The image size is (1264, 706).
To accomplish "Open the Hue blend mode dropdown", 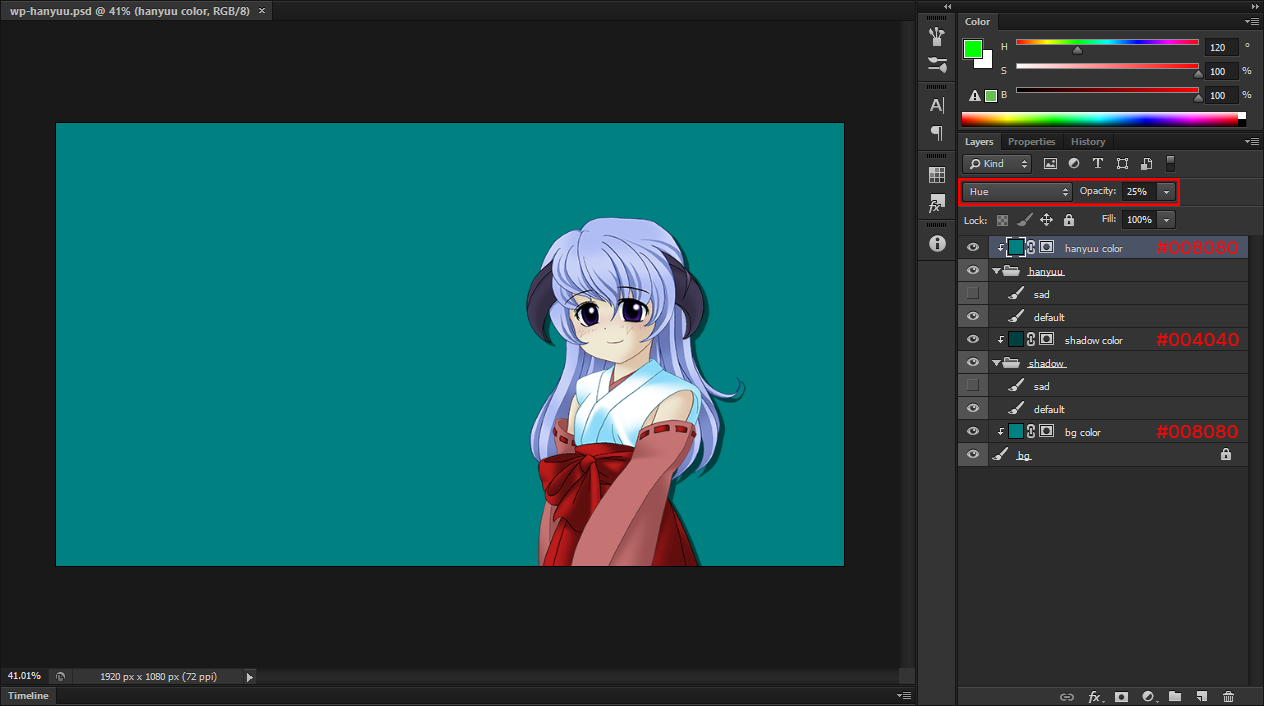I will coord(1017,191).
